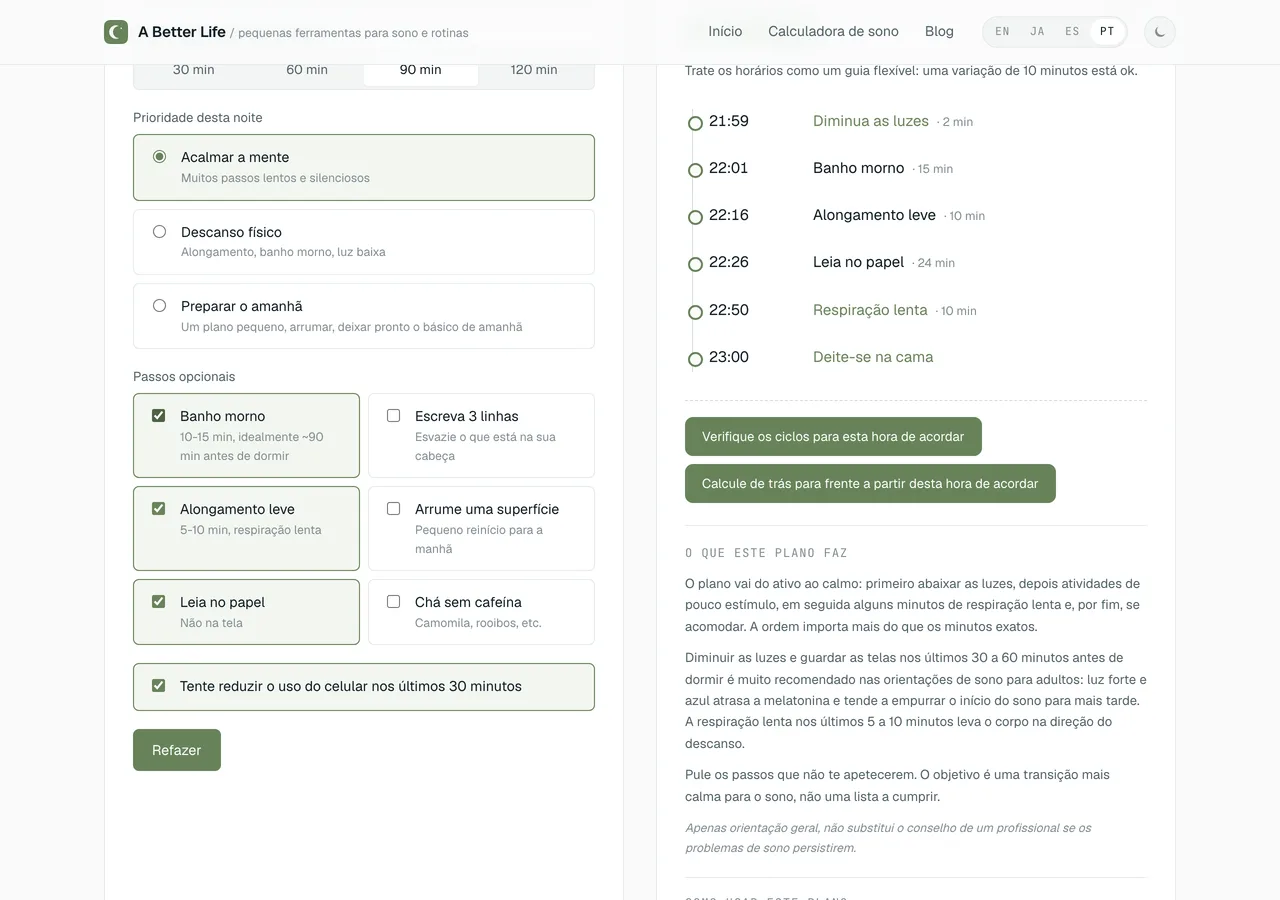This screenshot has width=1280, height=900.
Task: Click the Alongamento leve timeline step
Action: click(x=874, y=215)
